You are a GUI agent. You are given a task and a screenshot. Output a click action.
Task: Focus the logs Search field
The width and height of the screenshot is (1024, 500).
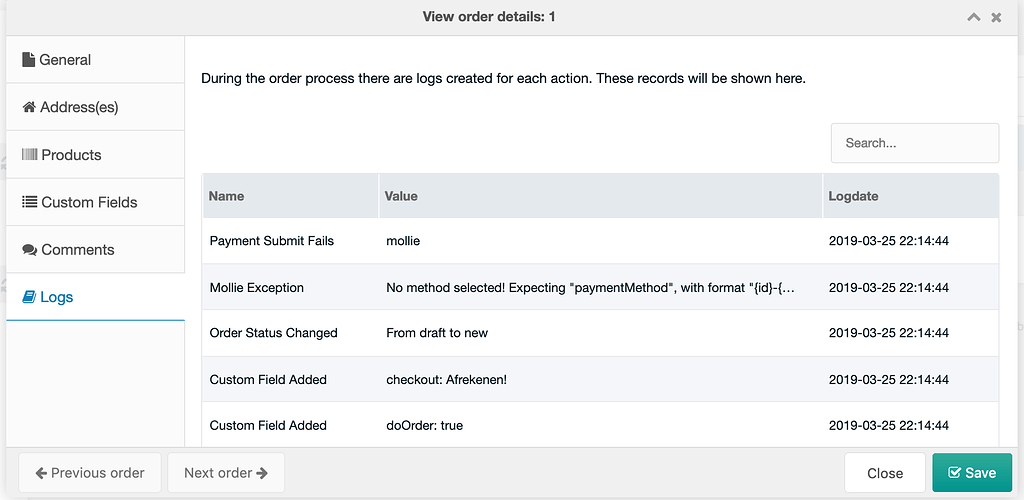point(915,143)
